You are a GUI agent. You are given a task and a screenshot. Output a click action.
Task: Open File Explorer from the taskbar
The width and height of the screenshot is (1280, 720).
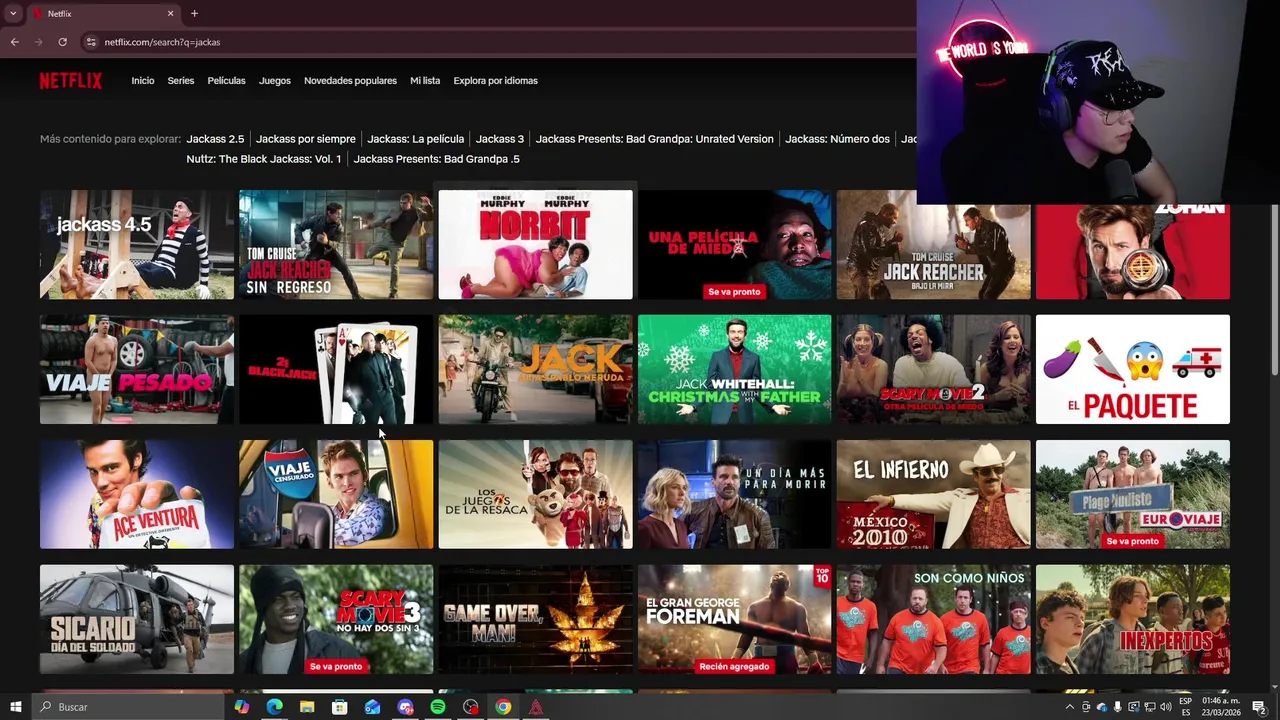click(307, 707)
